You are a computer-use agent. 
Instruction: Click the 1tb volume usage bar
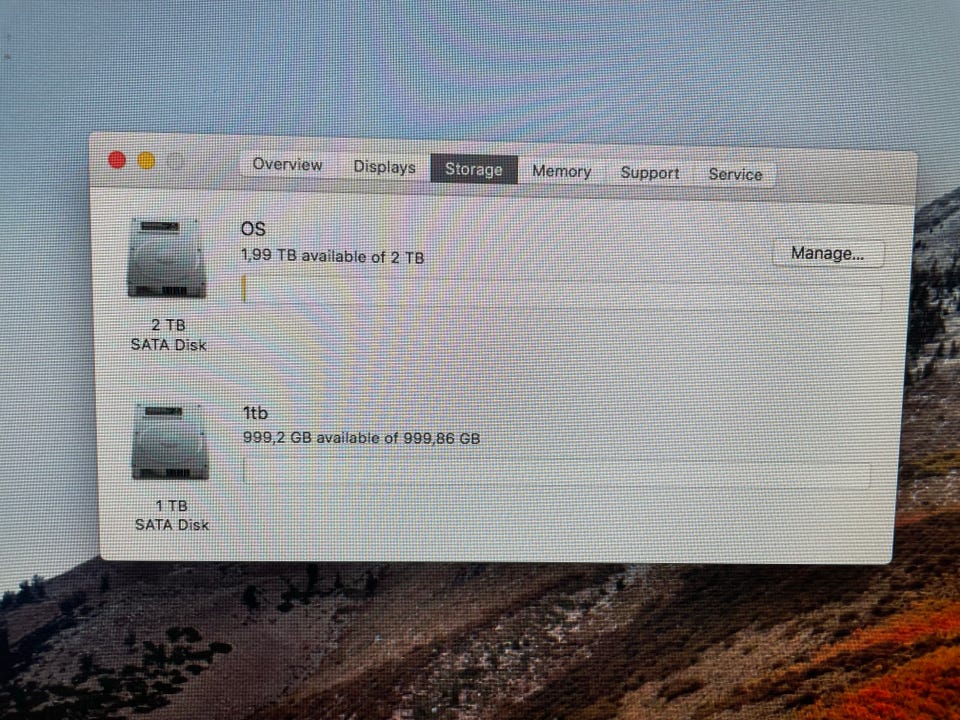557,473
